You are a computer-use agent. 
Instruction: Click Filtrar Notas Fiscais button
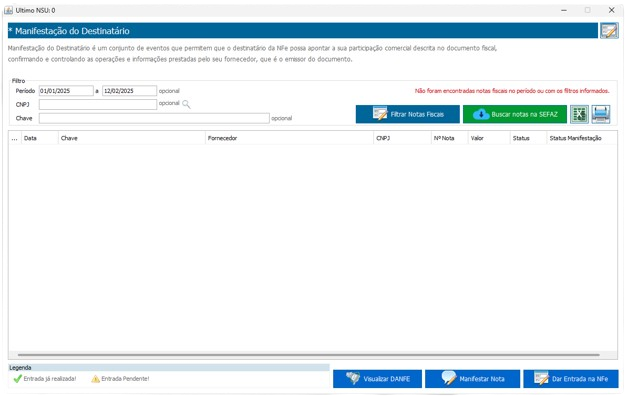[408, 114]
